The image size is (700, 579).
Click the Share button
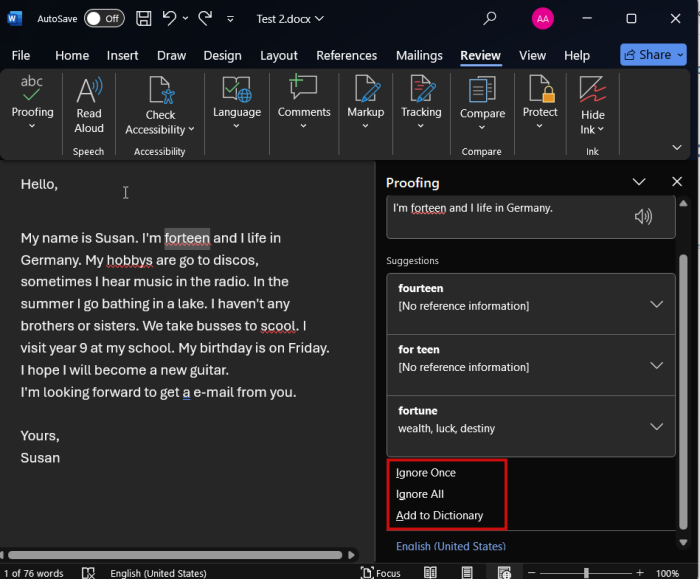click(x=653, y=54)
